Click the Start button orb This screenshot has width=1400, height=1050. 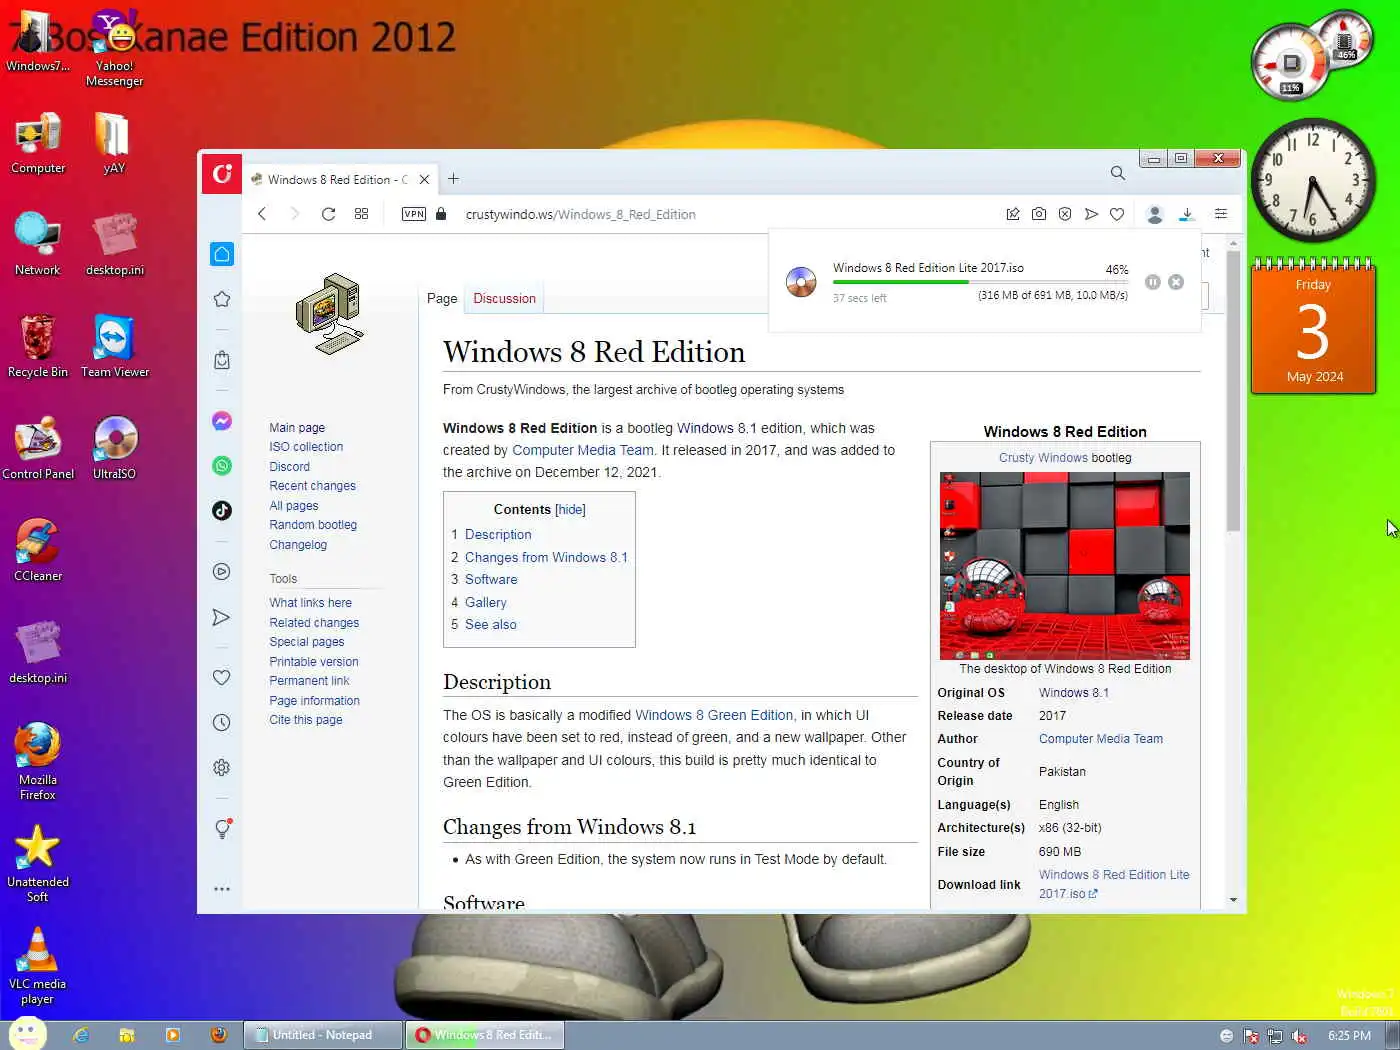[x=27, y=1034]
